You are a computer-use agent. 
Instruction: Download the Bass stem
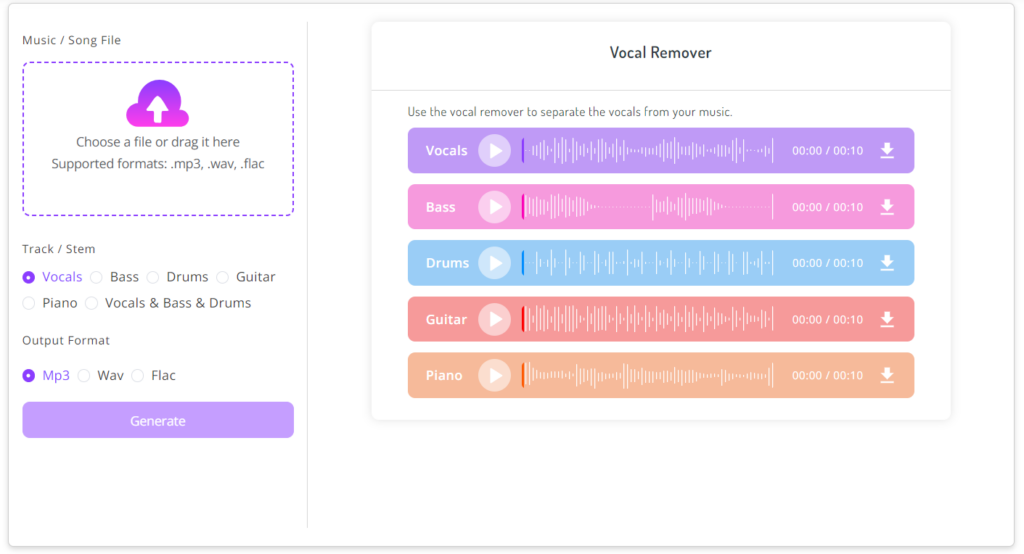pos(886,207)
